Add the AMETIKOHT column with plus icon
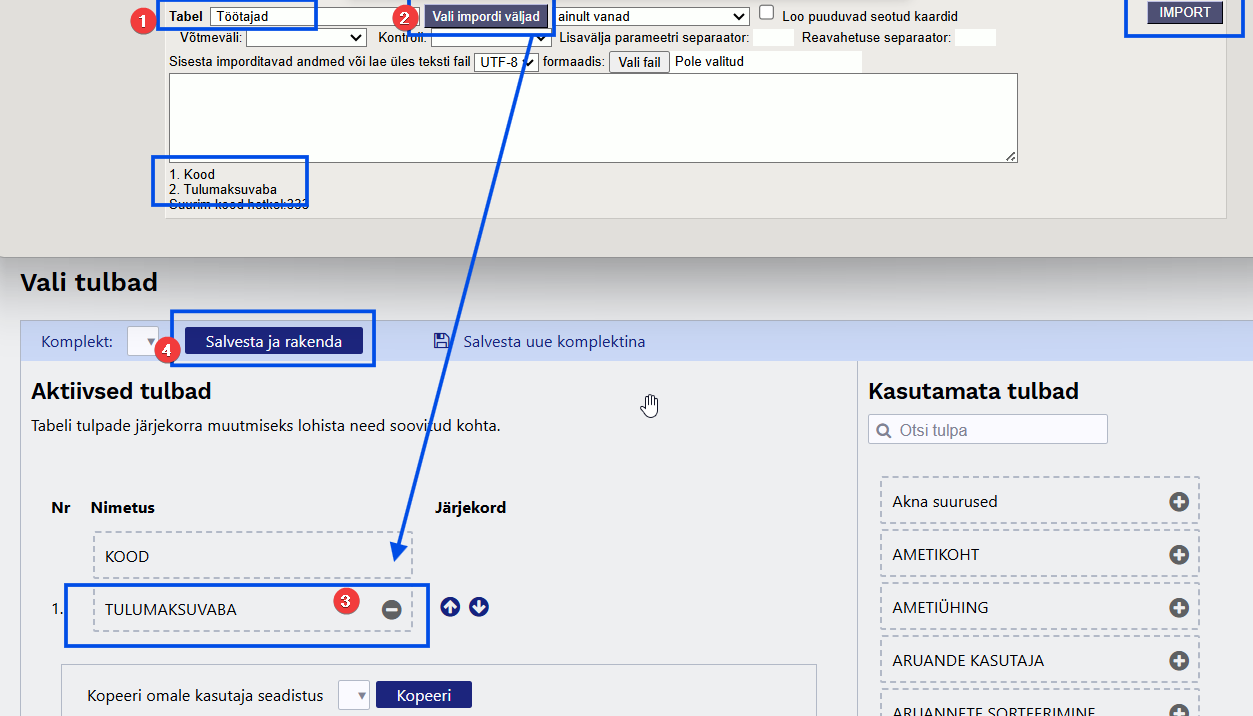Viewport: 1253px width, 716px height. click(1178, 554)
